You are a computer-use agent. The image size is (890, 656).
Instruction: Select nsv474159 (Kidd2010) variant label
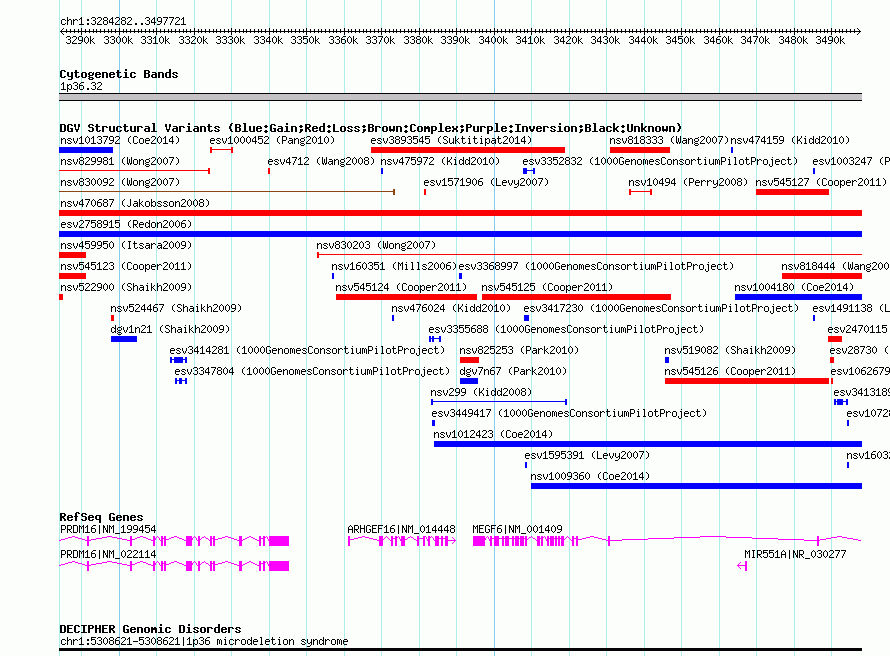790,140
